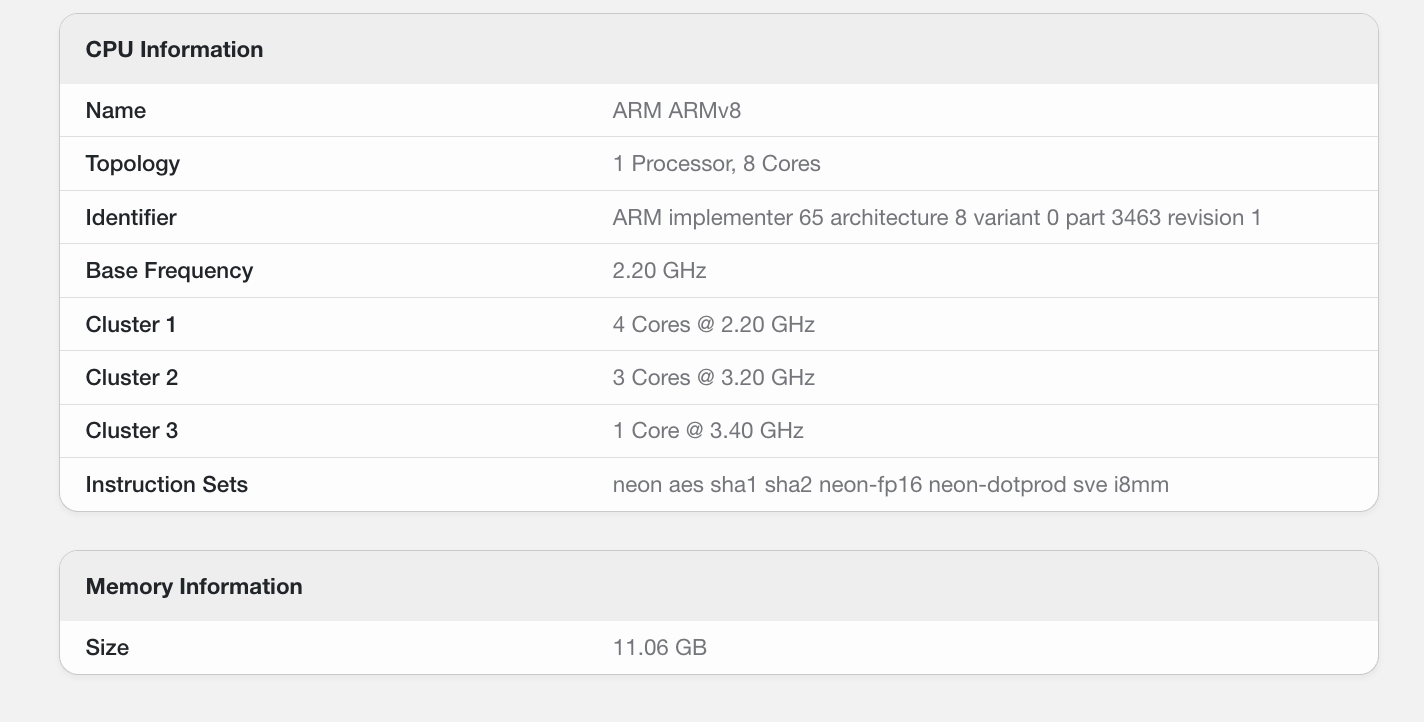Select the ARM ARMv8 name value
The image size is (1424, 722).
click(x=676, y=111)
